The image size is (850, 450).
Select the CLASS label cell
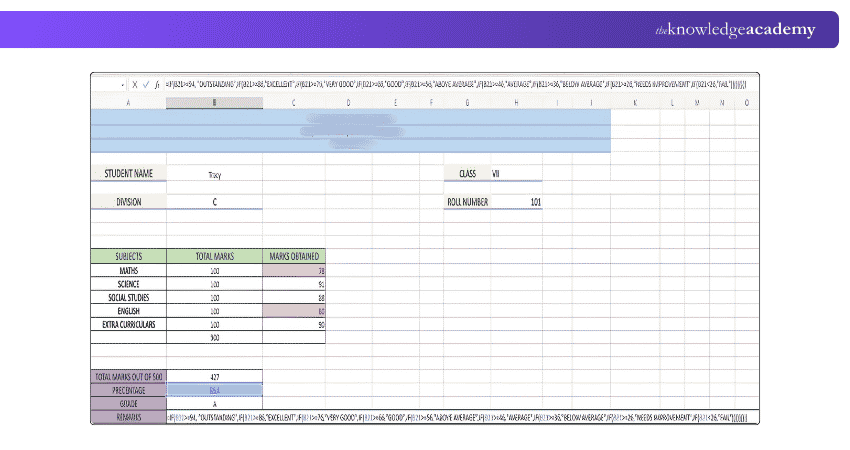click(467, 173)
